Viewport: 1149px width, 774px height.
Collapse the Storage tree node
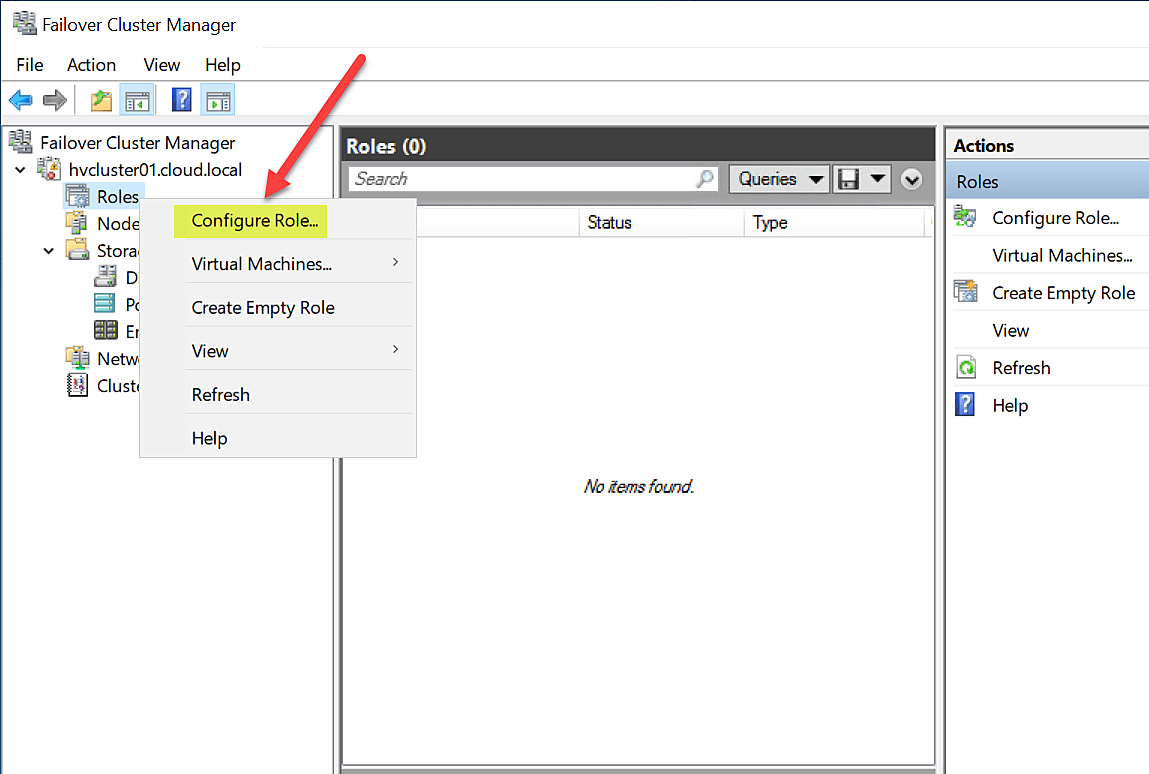(48, 251)
